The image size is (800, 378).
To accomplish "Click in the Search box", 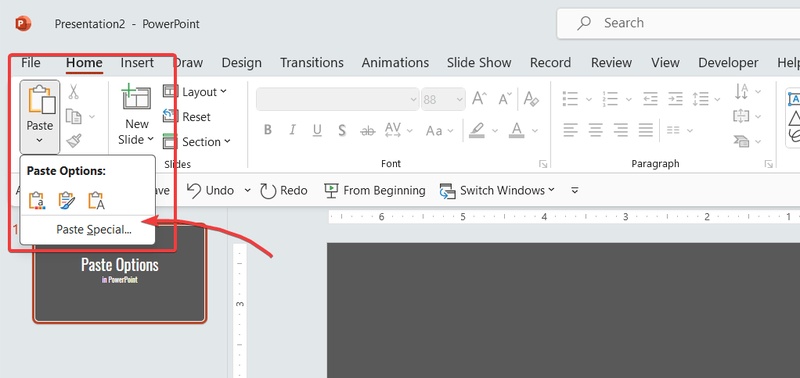I will 679,23.
